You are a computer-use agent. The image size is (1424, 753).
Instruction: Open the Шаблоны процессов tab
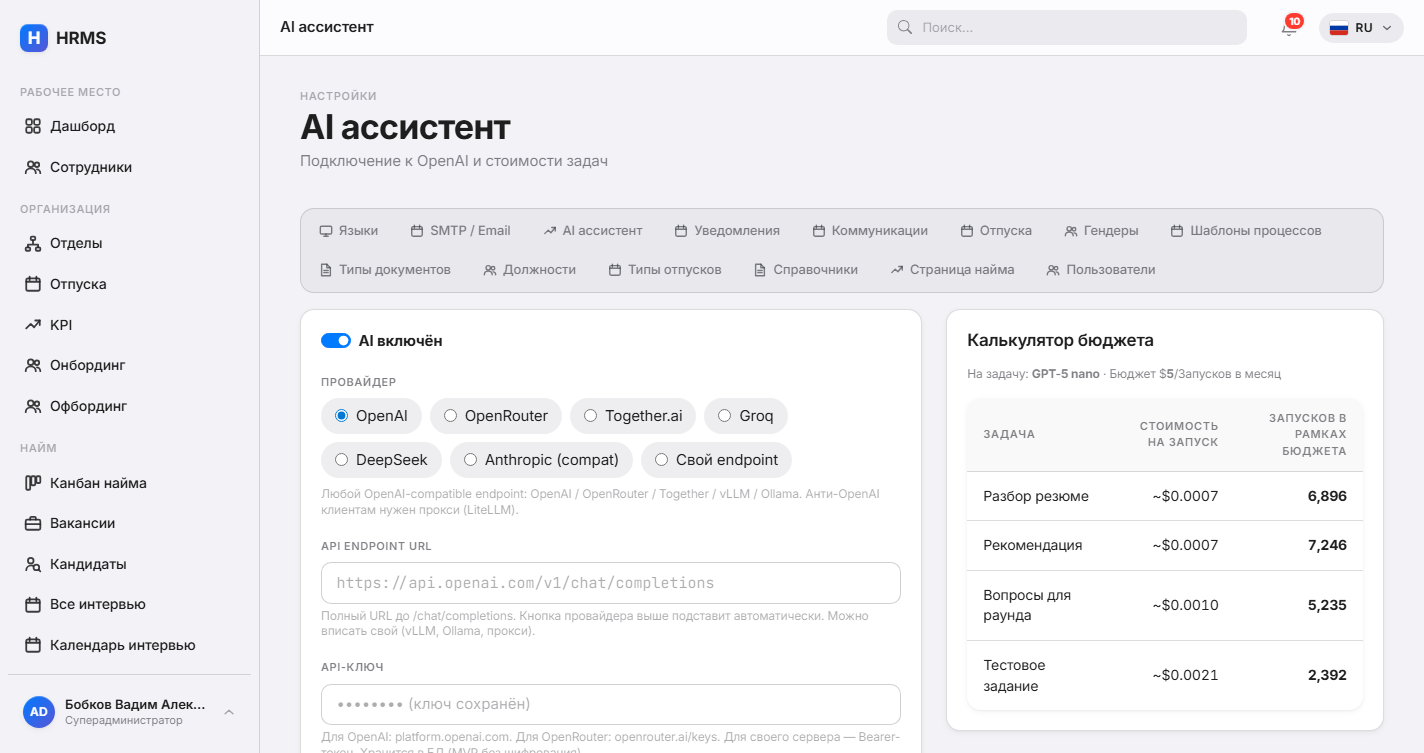pos(1246,231)
